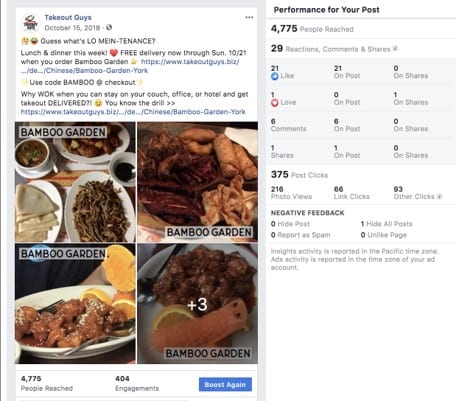The height and width of the screenshot is (401, 470).
Task: Click the blue Like reaction icon
Action: tap(275, 76)
